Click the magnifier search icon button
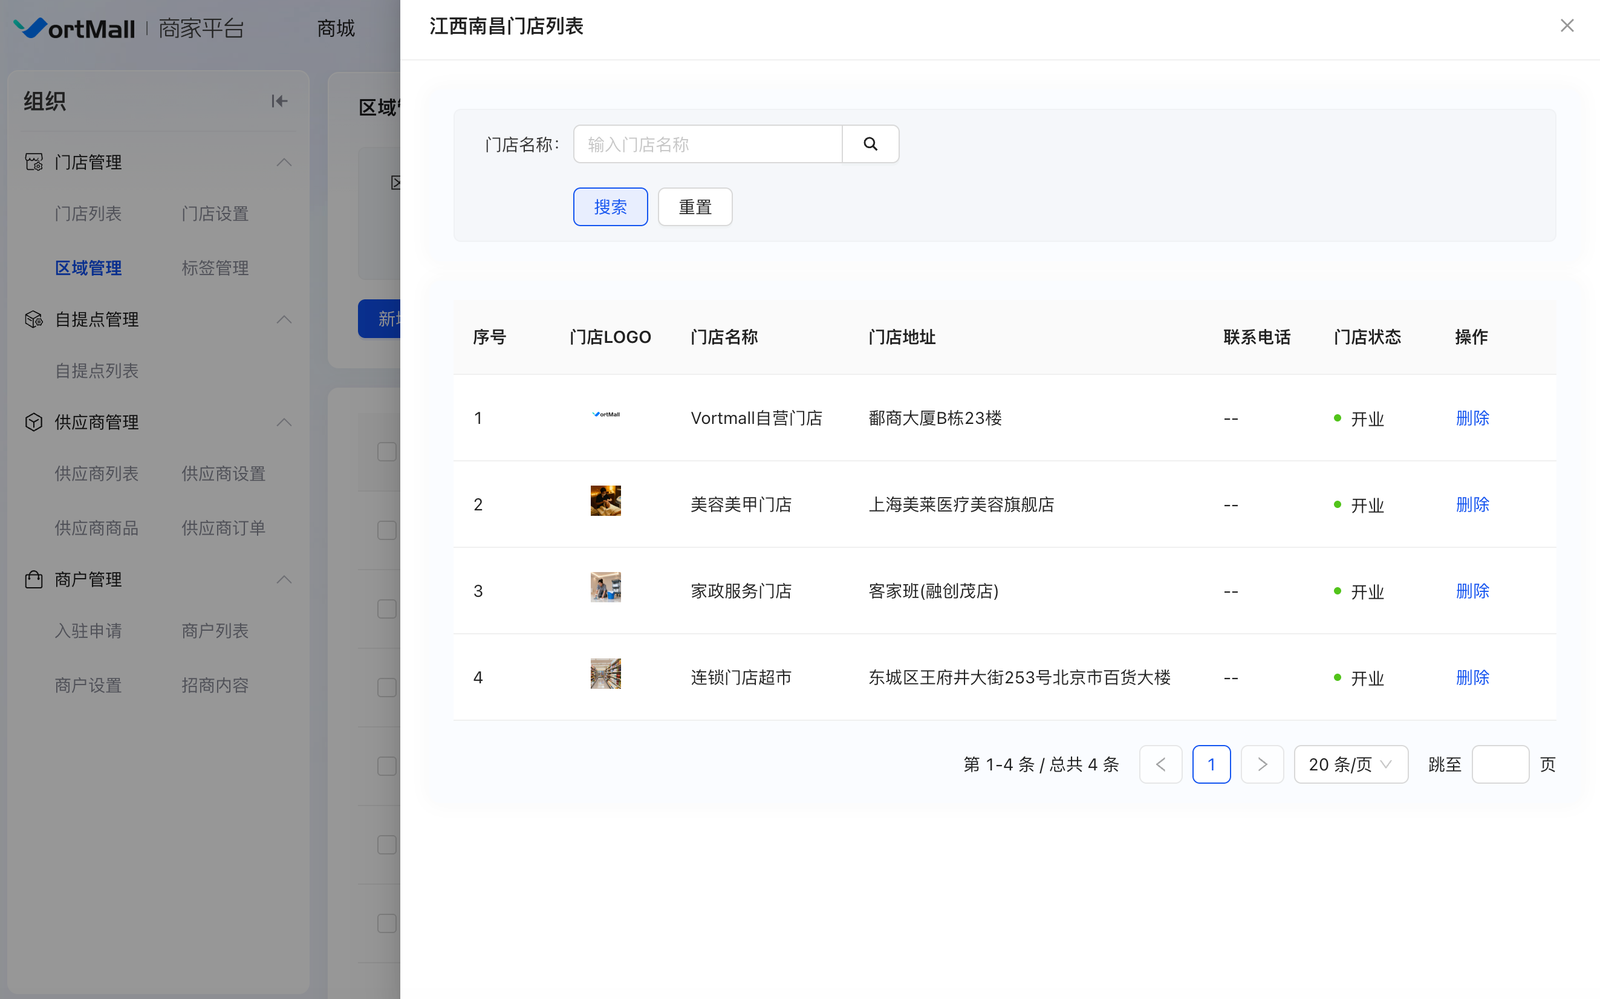The height and width of the screenshot is (999, 1600). point(870,144)
